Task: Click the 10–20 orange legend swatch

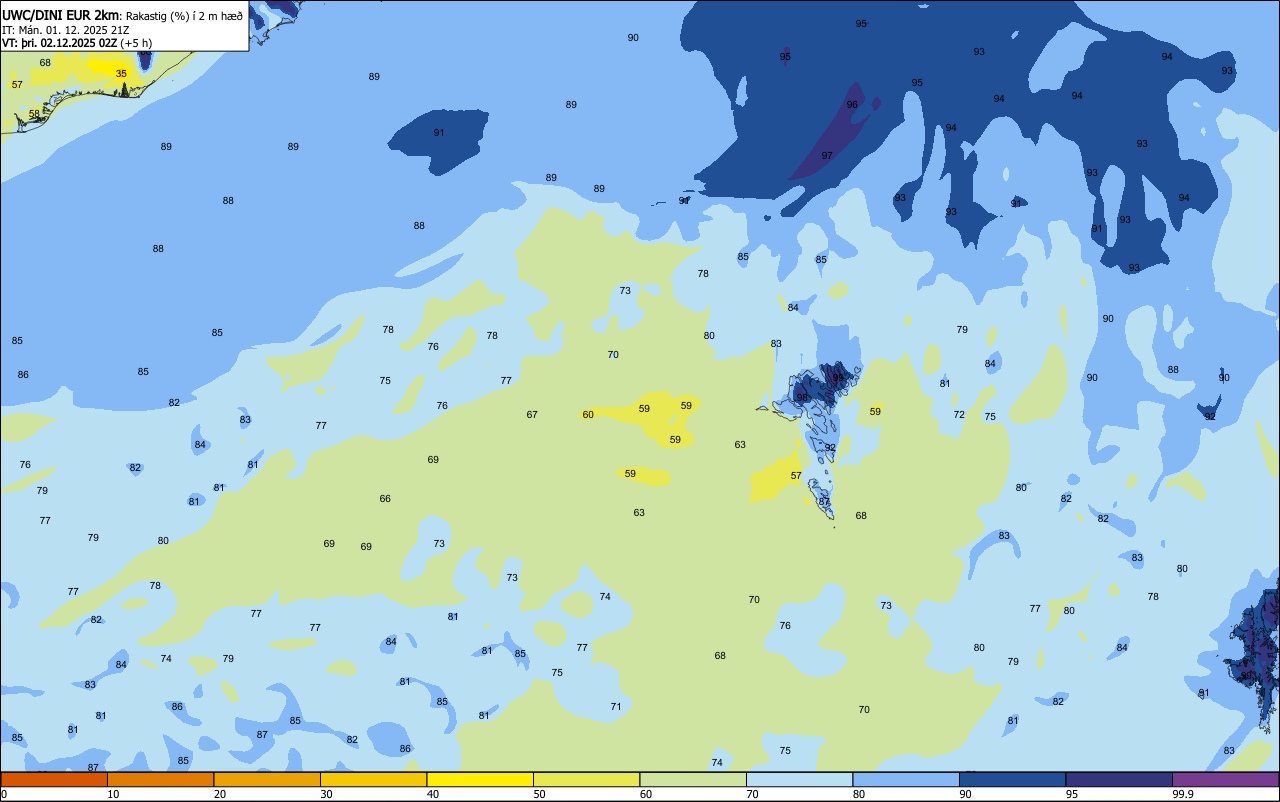Action: [x=160, y=779]
